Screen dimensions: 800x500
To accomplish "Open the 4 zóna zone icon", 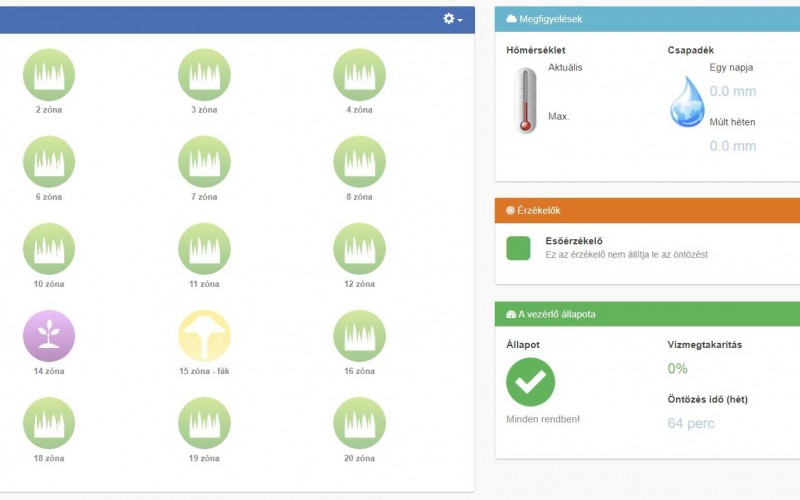I will coord(359,74).
